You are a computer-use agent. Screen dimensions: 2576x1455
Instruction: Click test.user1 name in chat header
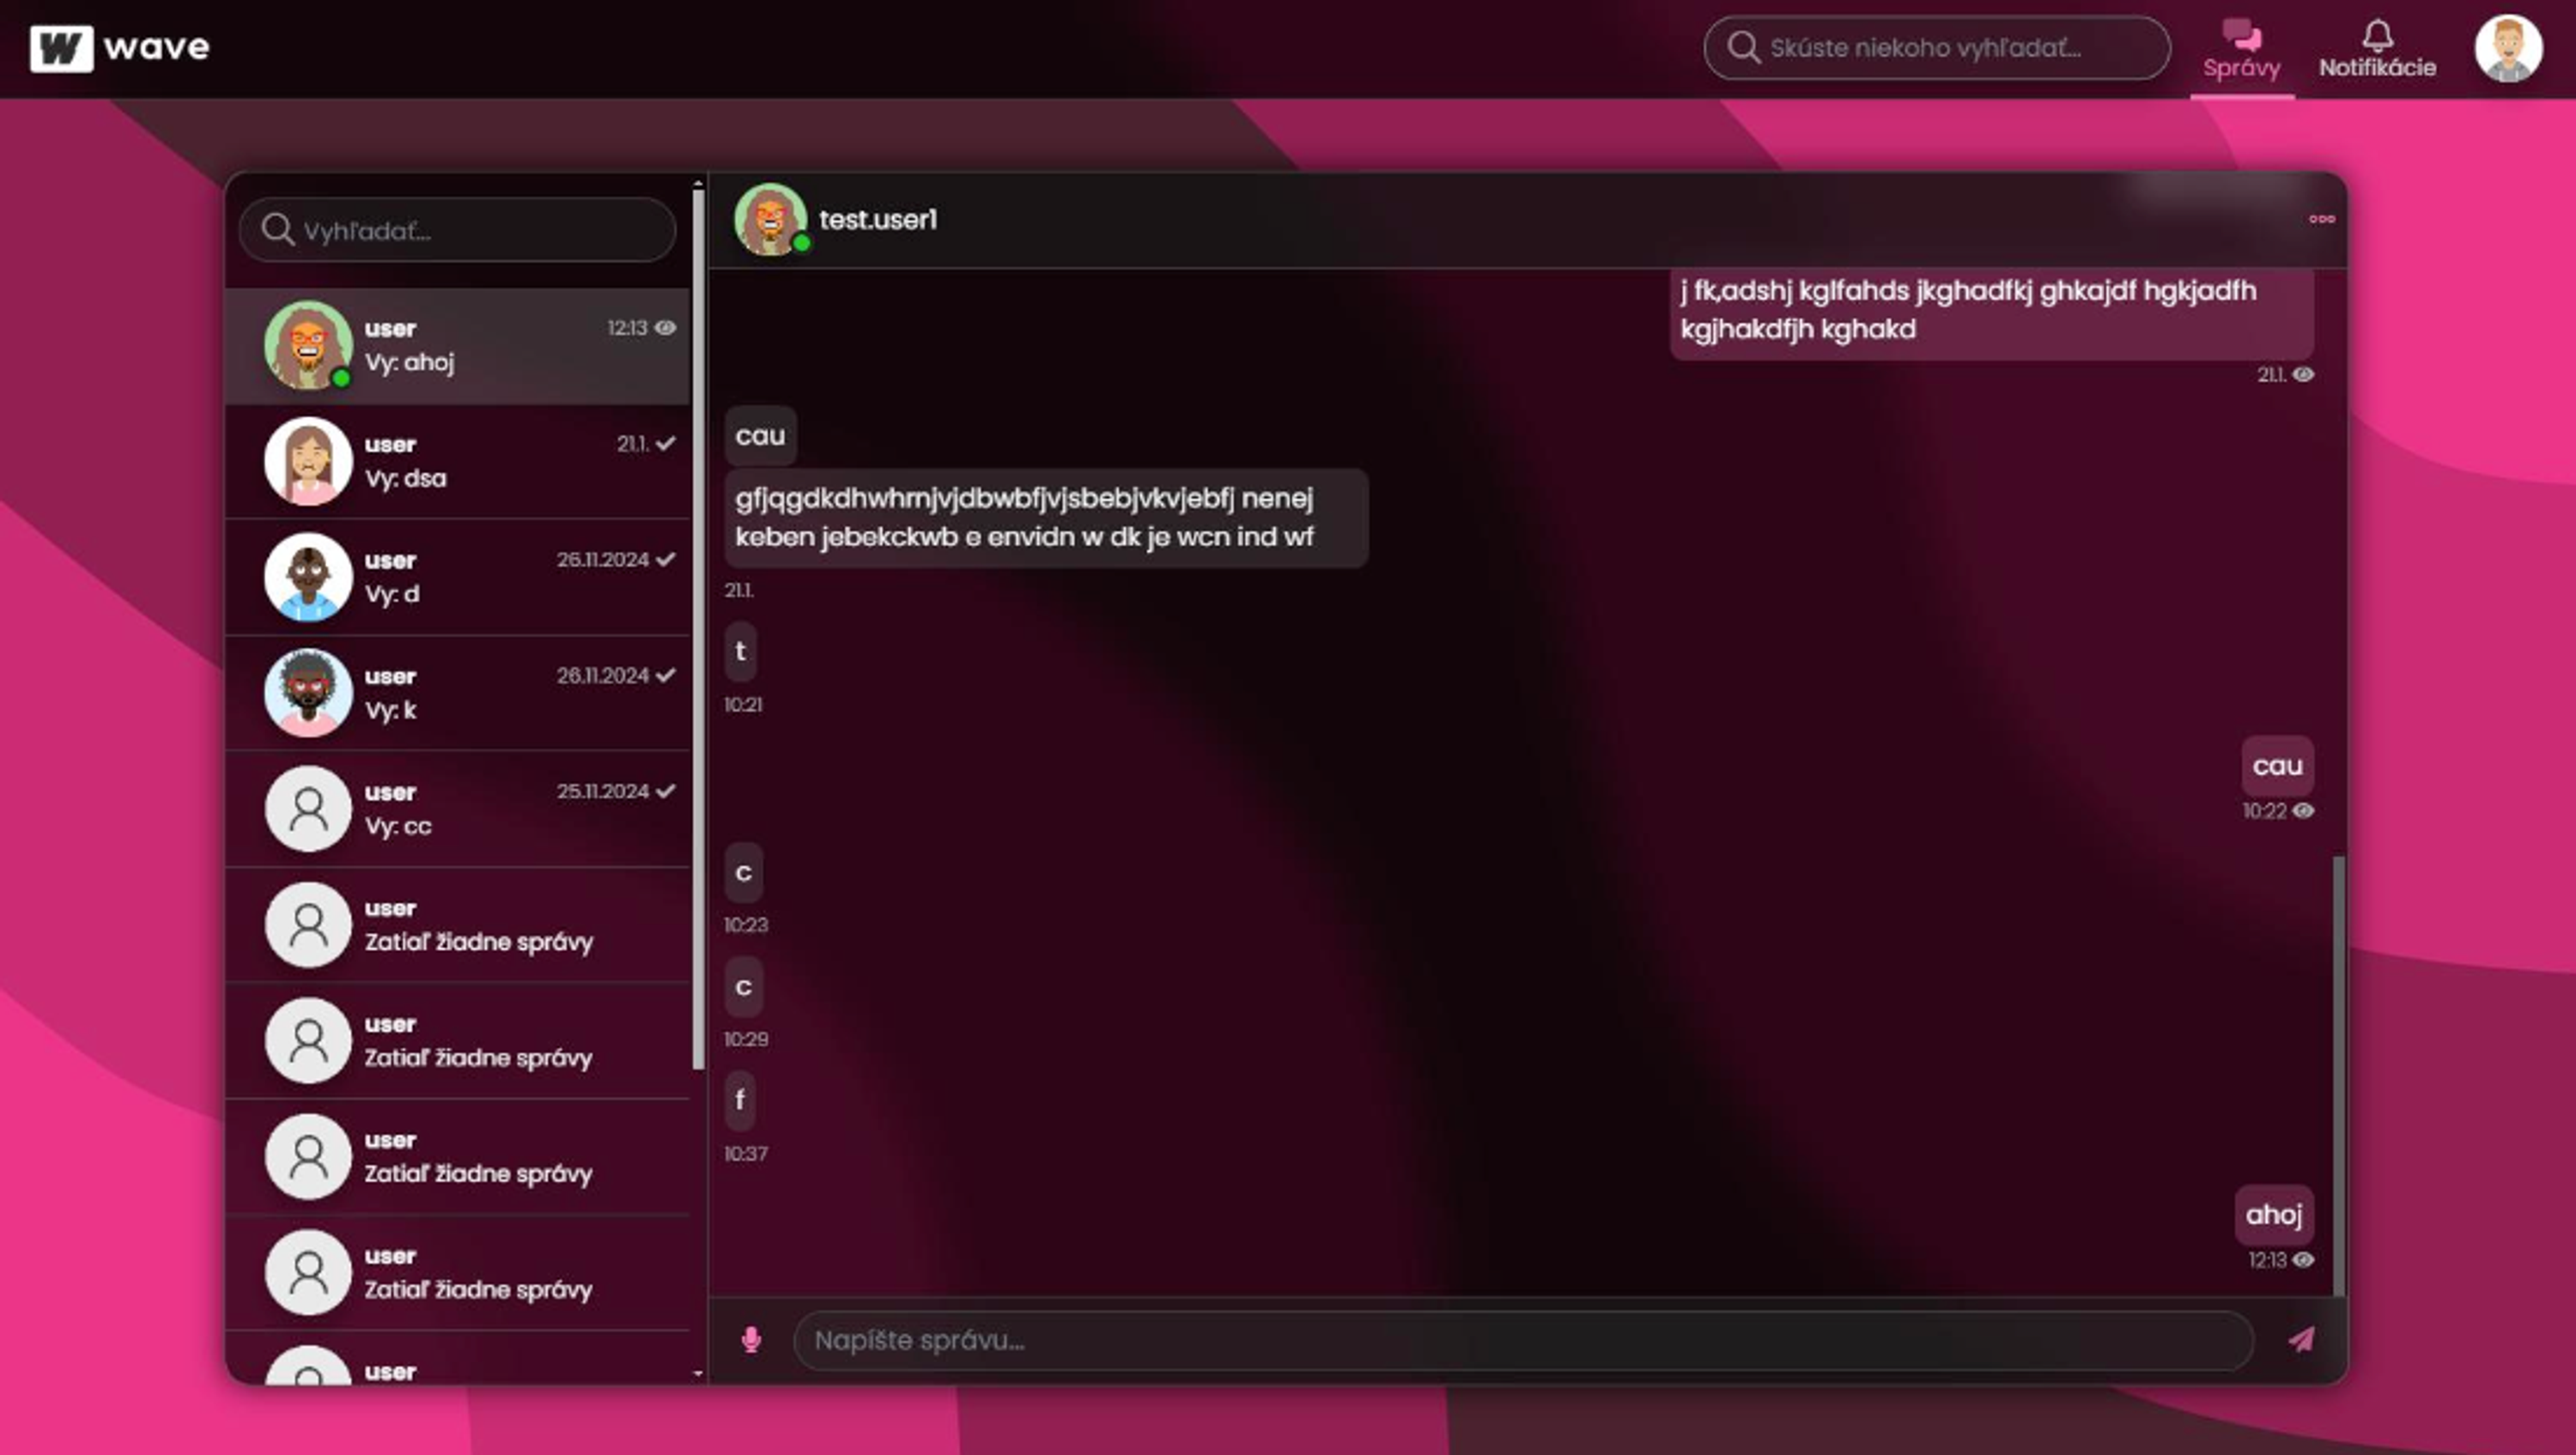(878, 219)
